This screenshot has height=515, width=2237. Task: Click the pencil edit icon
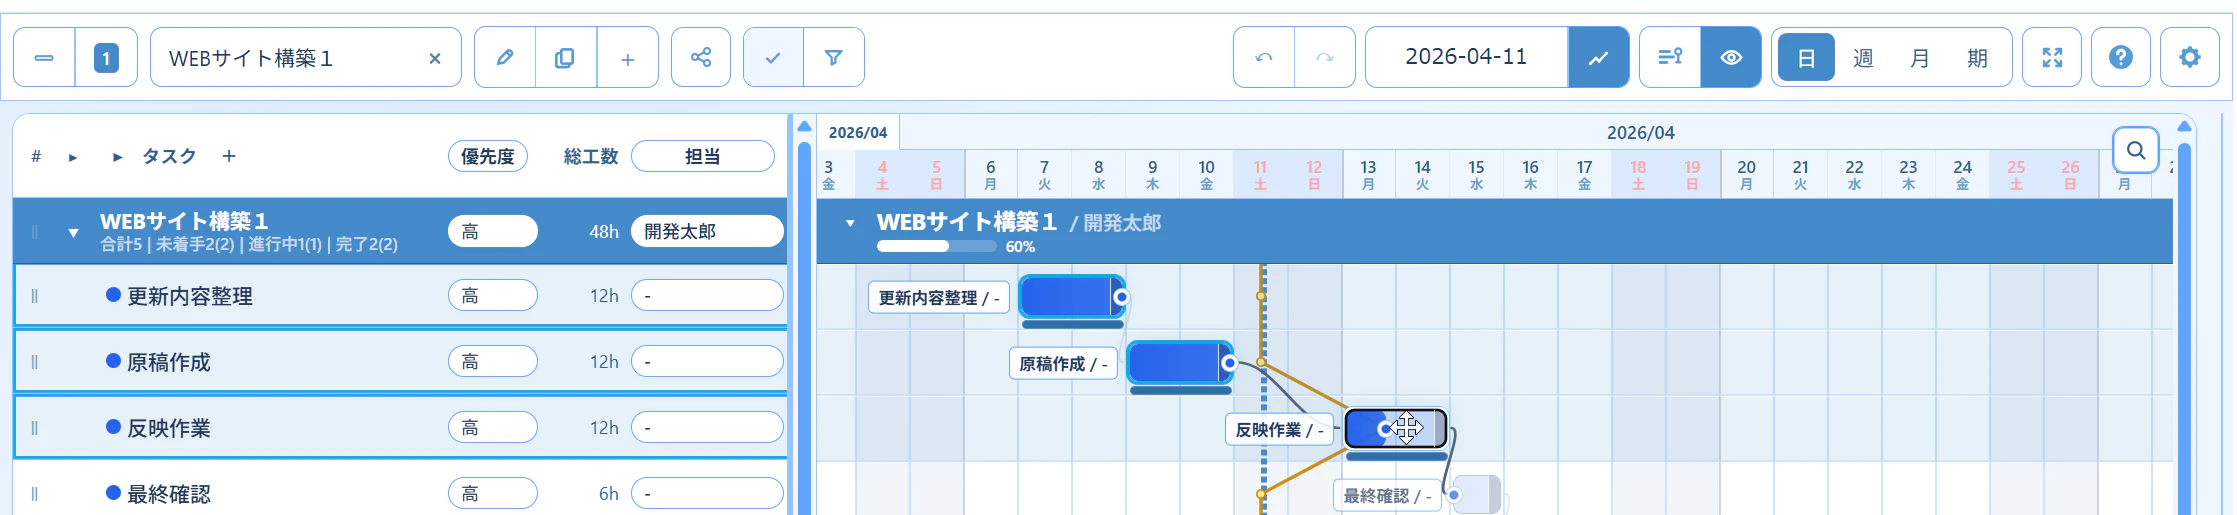coord(505,58)
